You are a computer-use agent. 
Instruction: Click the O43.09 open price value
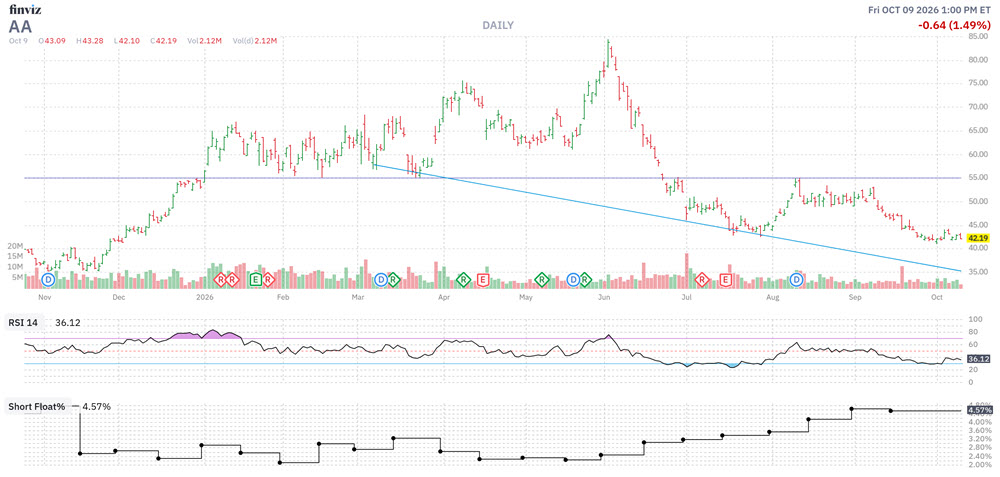[x=53, y=41]
